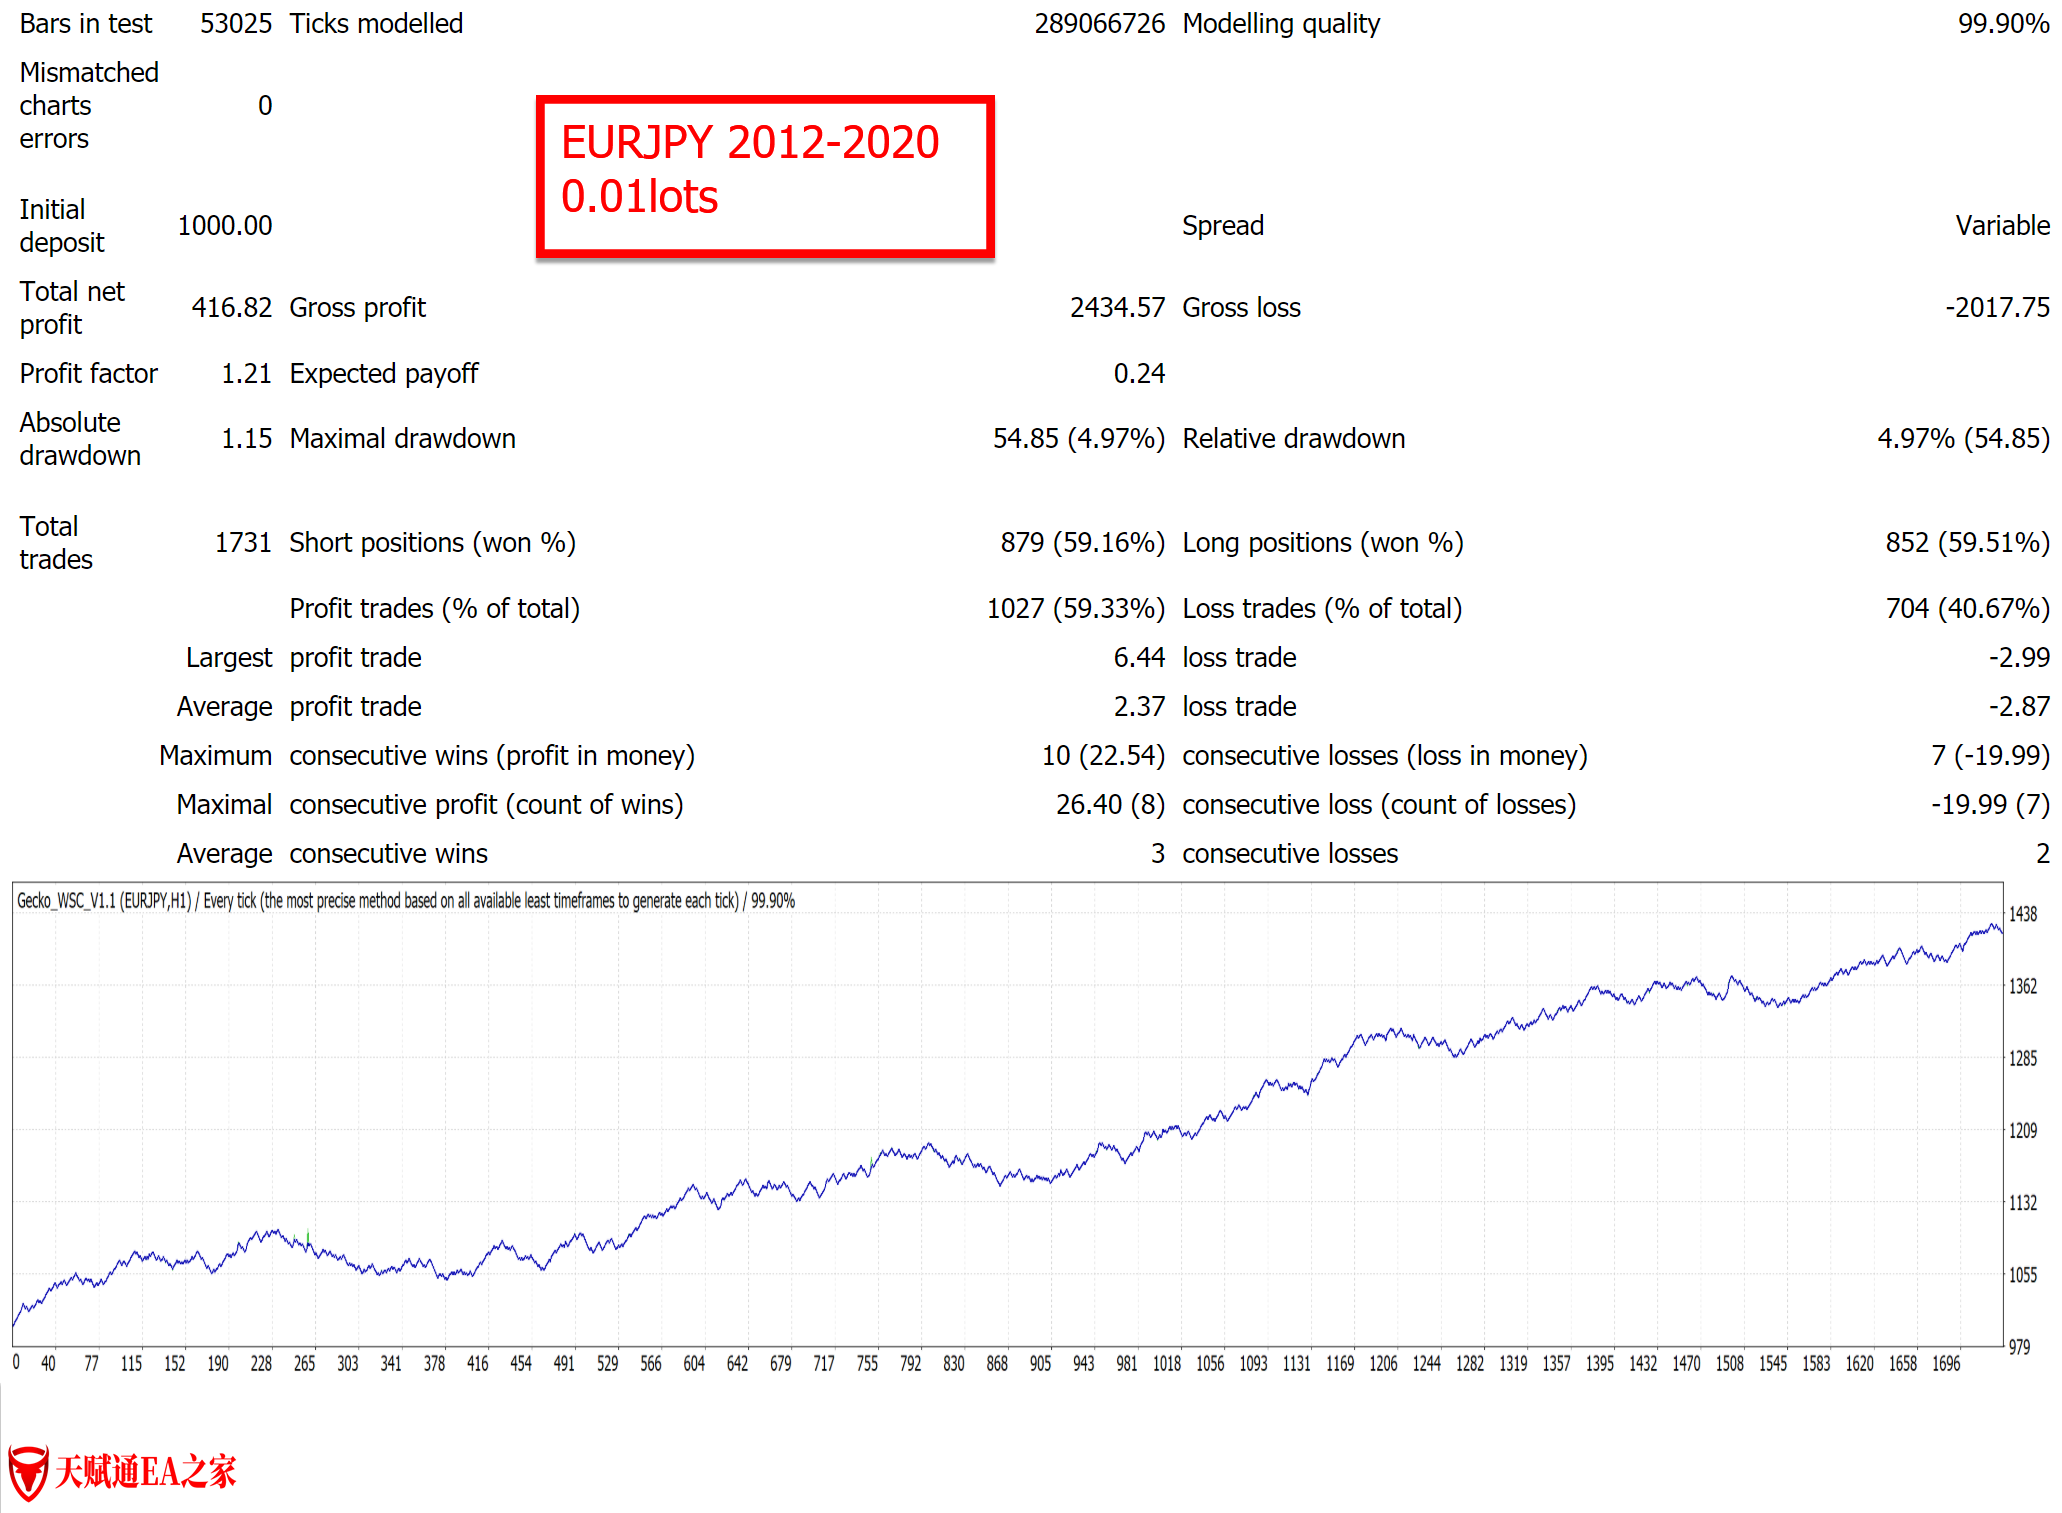Click the 1696 tick on horizontal axis
Screen dimensions: 2062x1513
click(x=1945, y=1364)
